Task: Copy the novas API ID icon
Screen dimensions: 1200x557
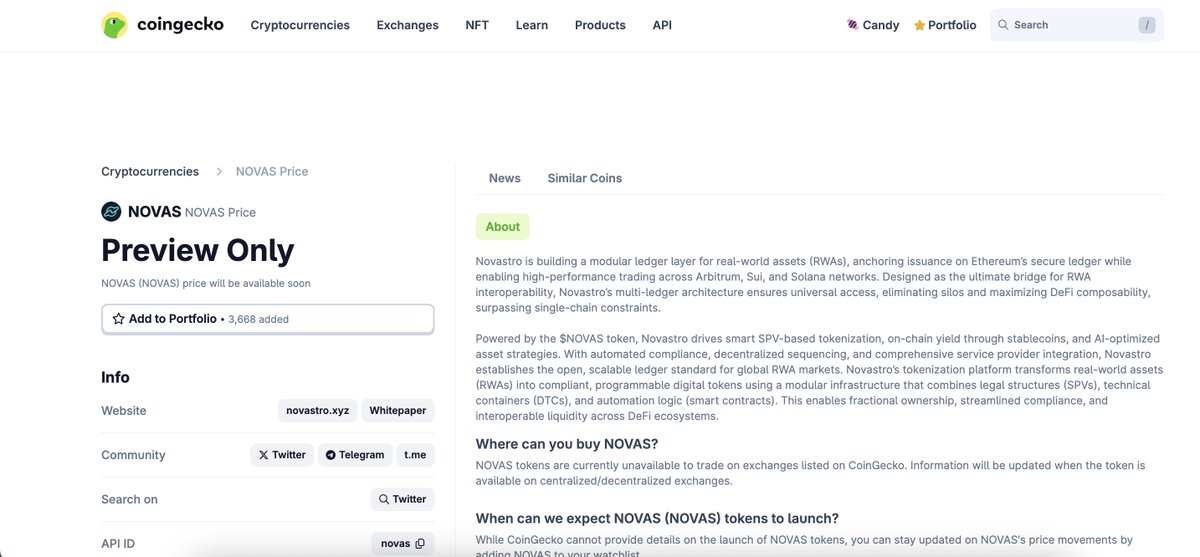Action: click(x=420, y=544)
